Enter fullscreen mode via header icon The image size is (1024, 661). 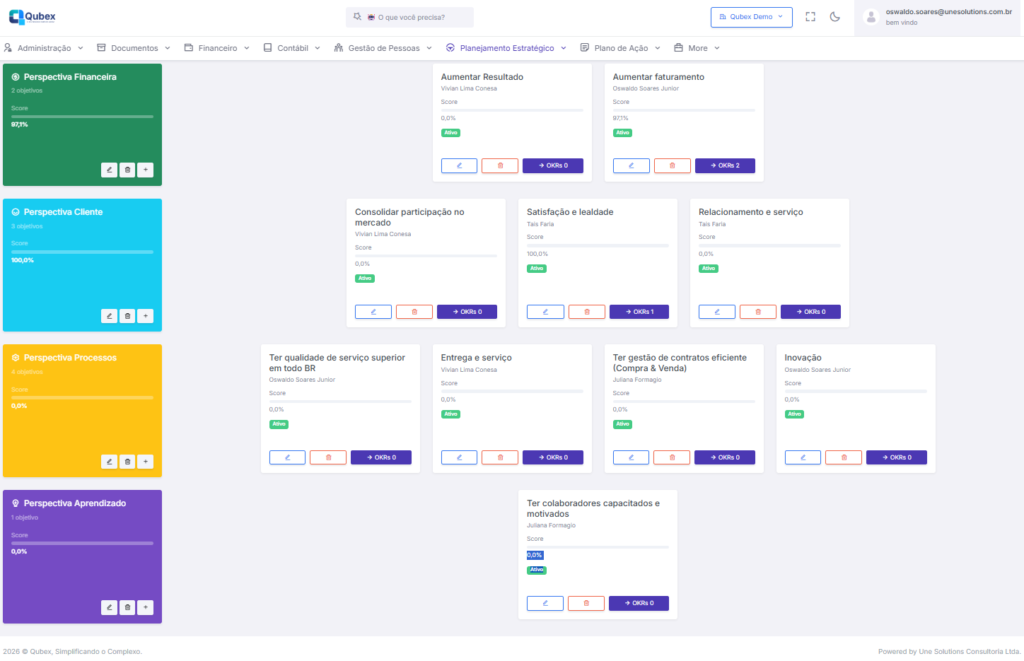point(810,17)
